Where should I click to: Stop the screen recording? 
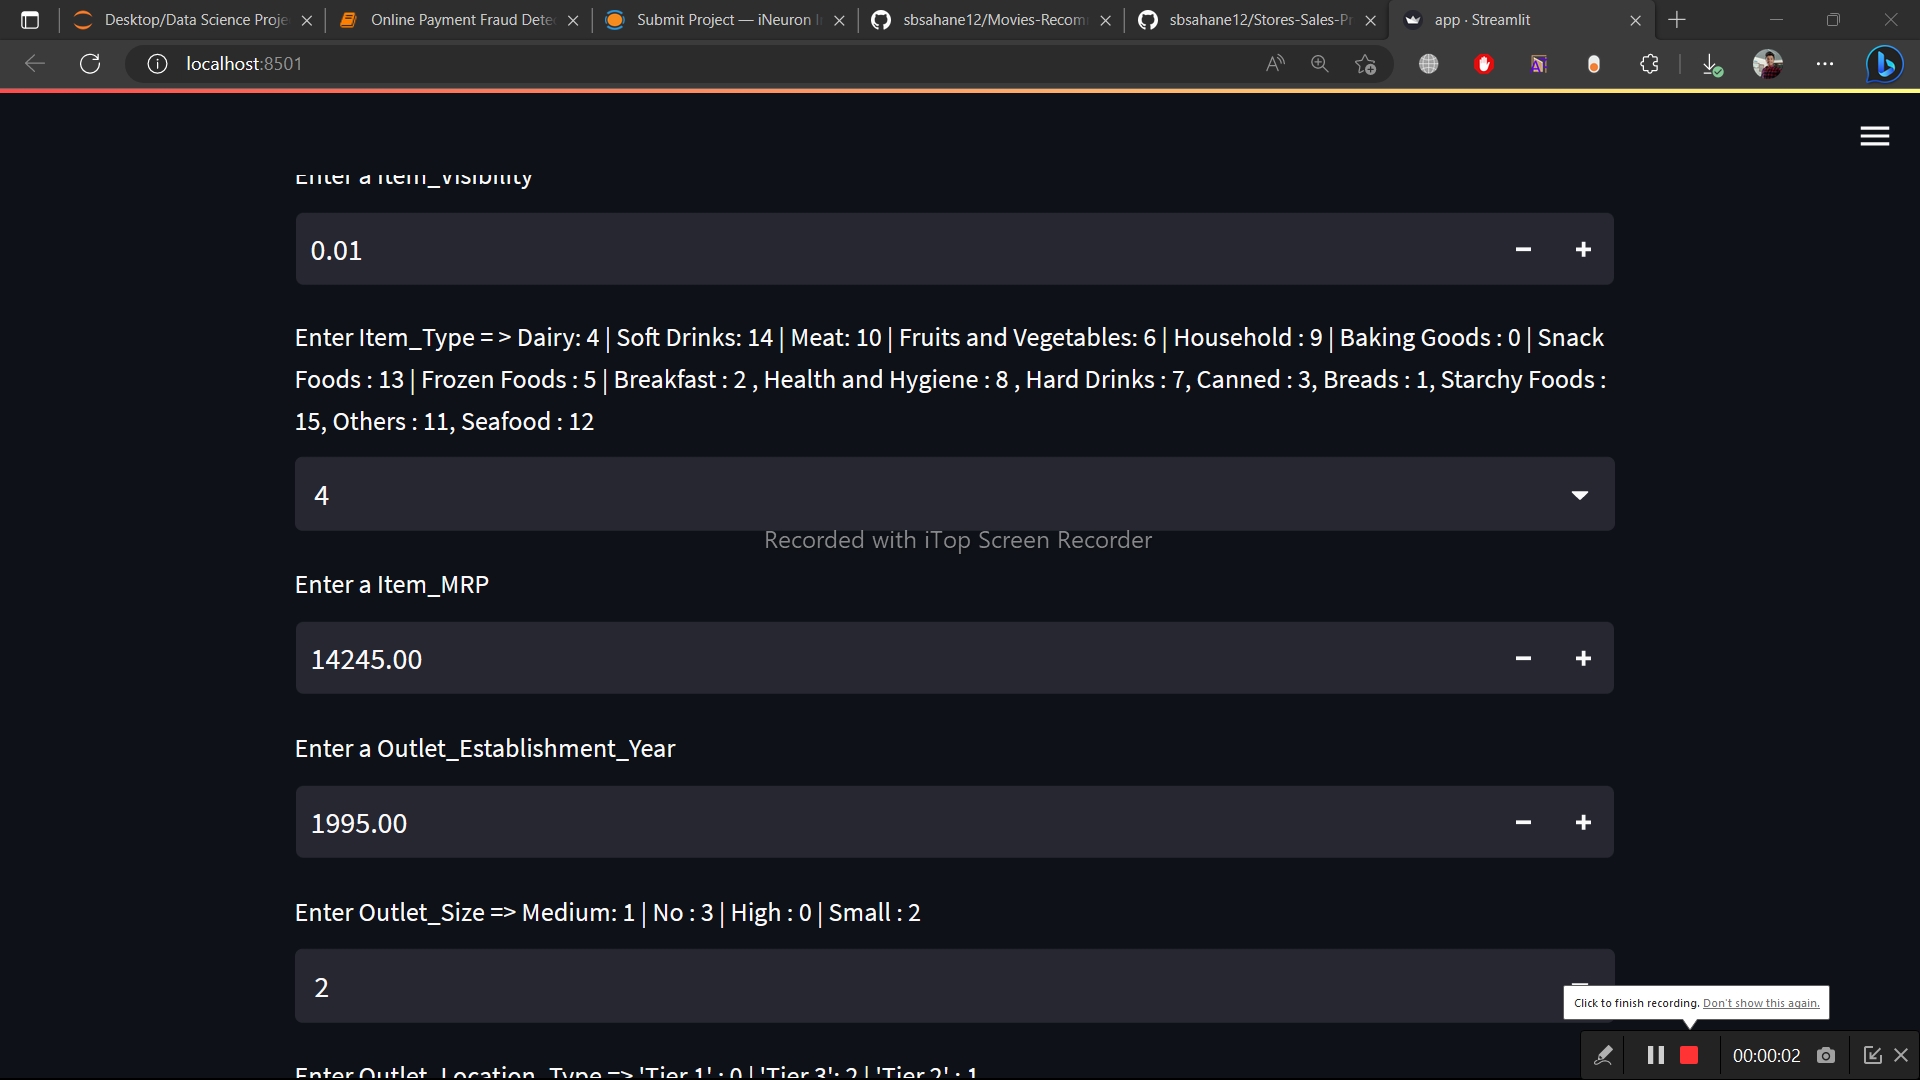1689,1056
